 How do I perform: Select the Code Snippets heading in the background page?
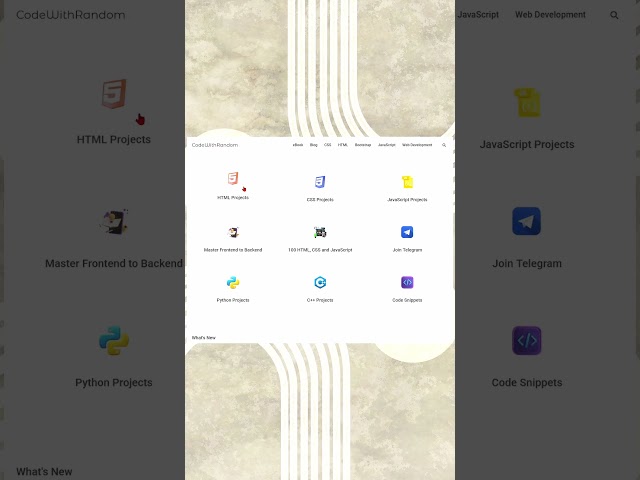(x=527, y=383)
